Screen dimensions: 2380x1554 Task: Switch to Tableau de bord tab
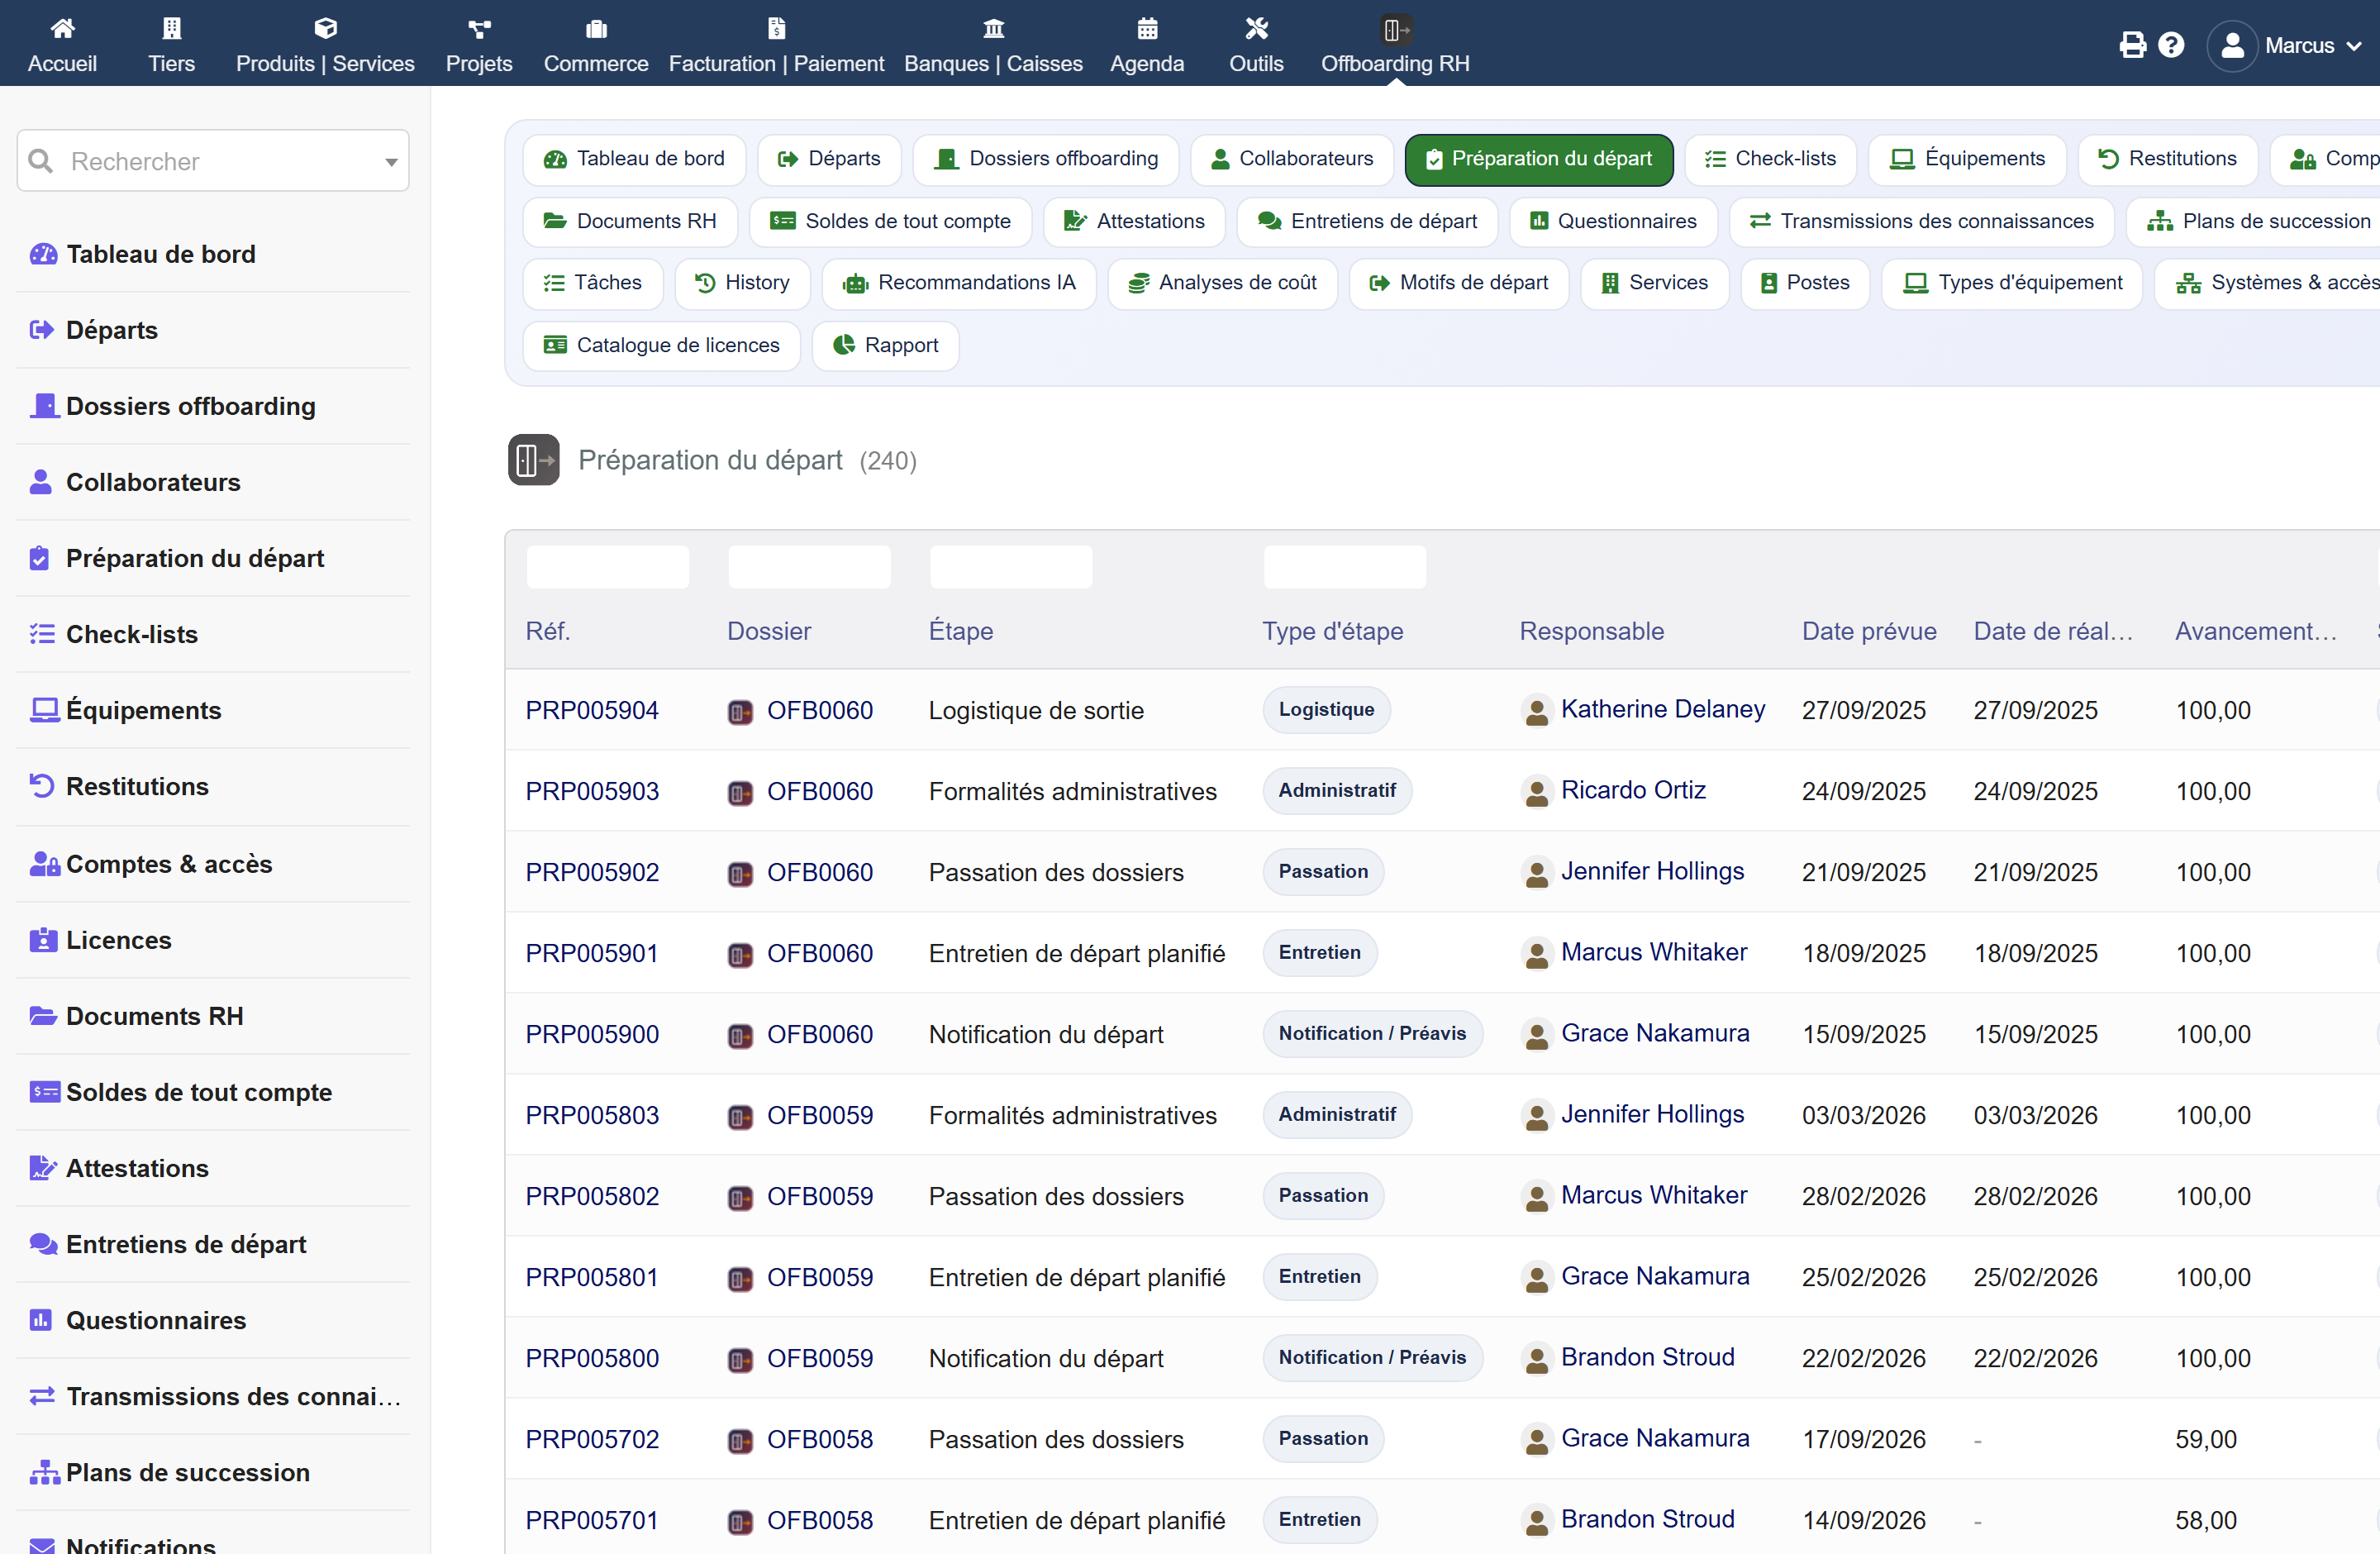point(634,159)
